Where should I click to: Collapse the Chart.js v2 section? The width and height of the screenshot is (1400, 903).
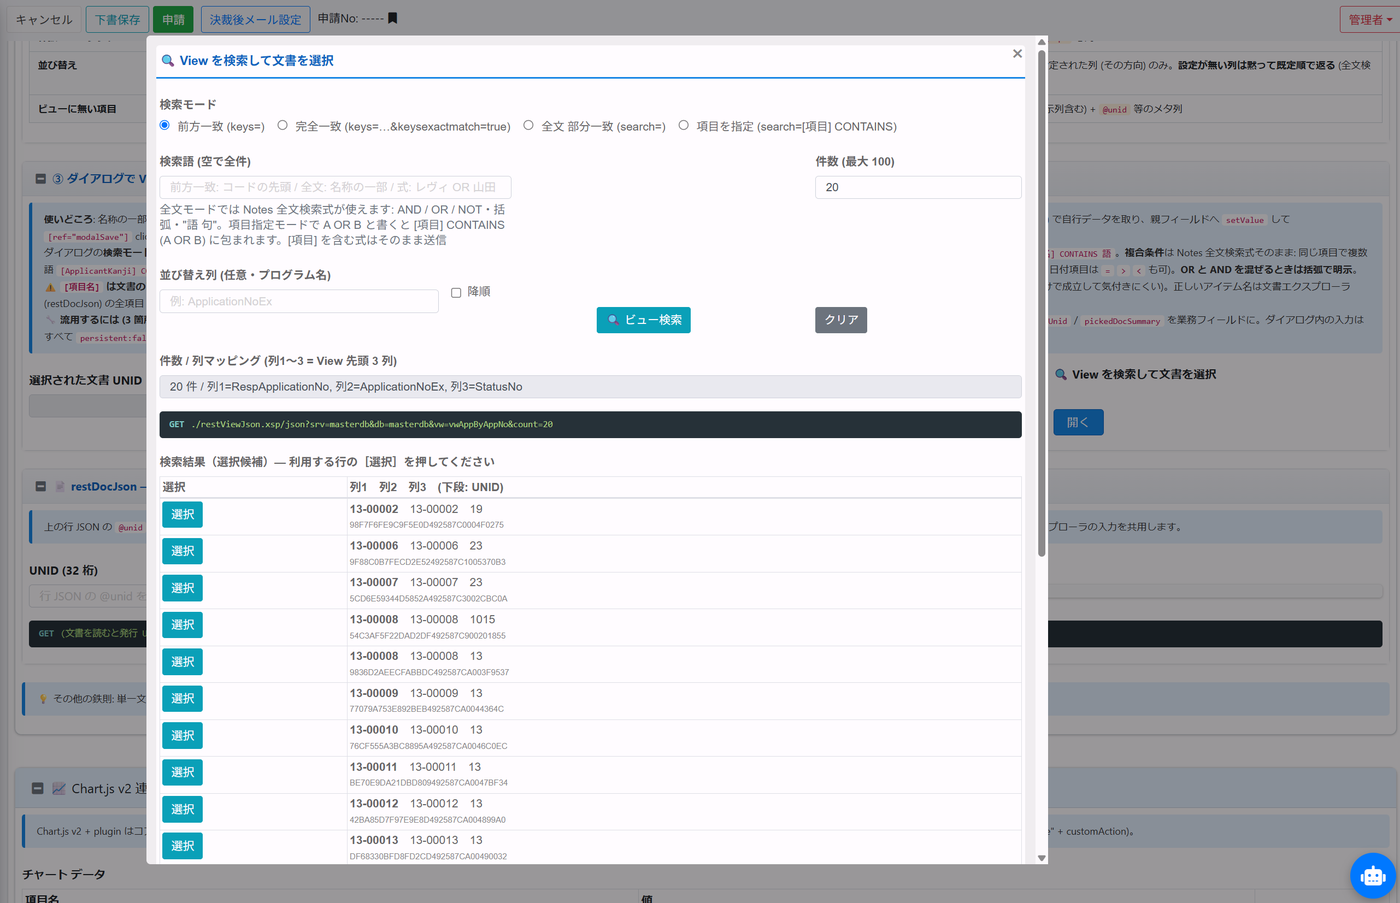point(37,789)
